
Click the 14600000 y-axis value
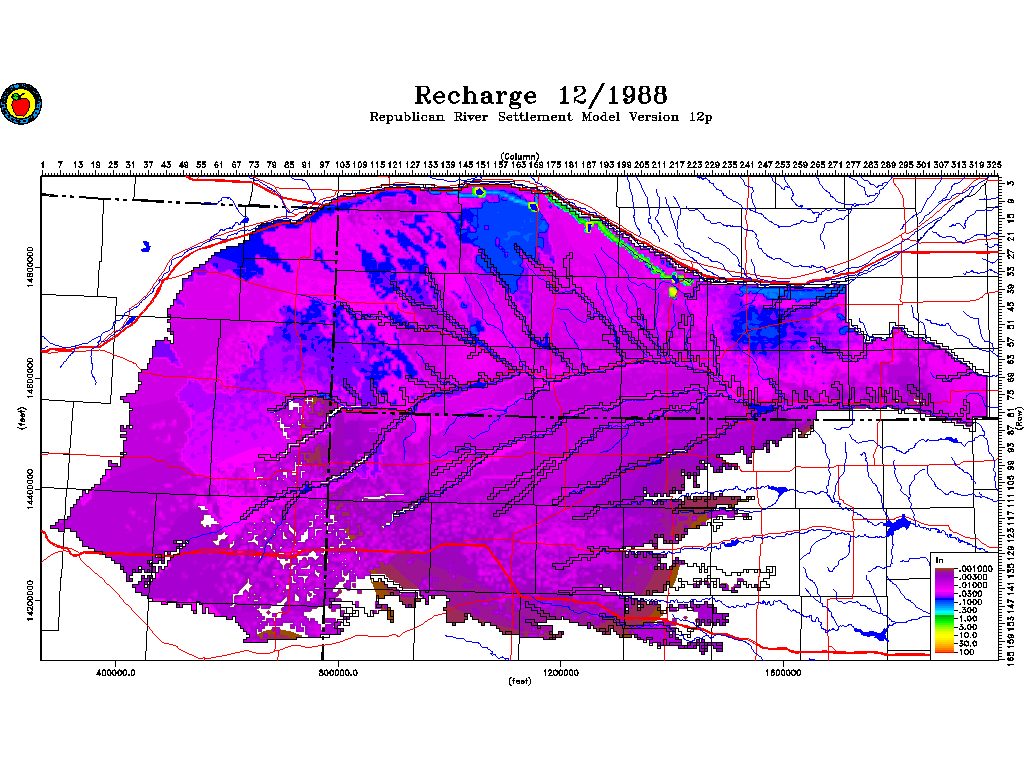[30, 379]
